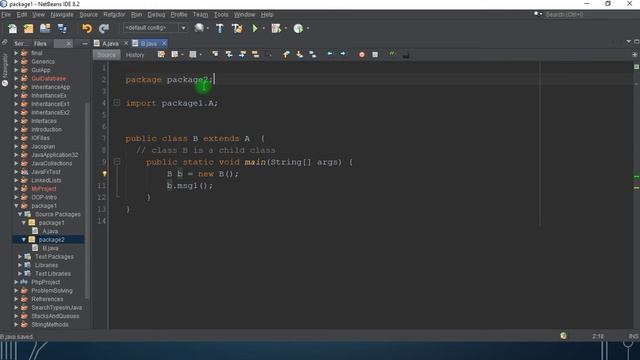Image resolution: width=640 pixels, height=360 pixels.
Task: Click the Debug Project icon
Action: click(x=276, y=28)
